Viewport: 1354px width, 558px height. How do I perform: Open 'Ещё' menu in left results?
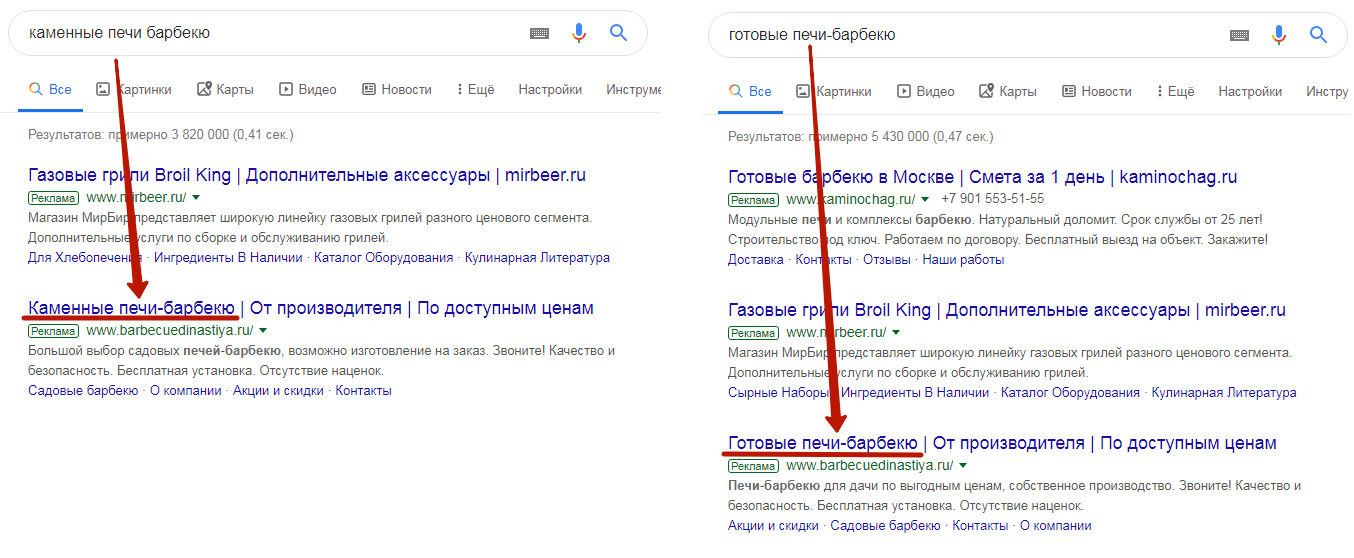[475, 89]
